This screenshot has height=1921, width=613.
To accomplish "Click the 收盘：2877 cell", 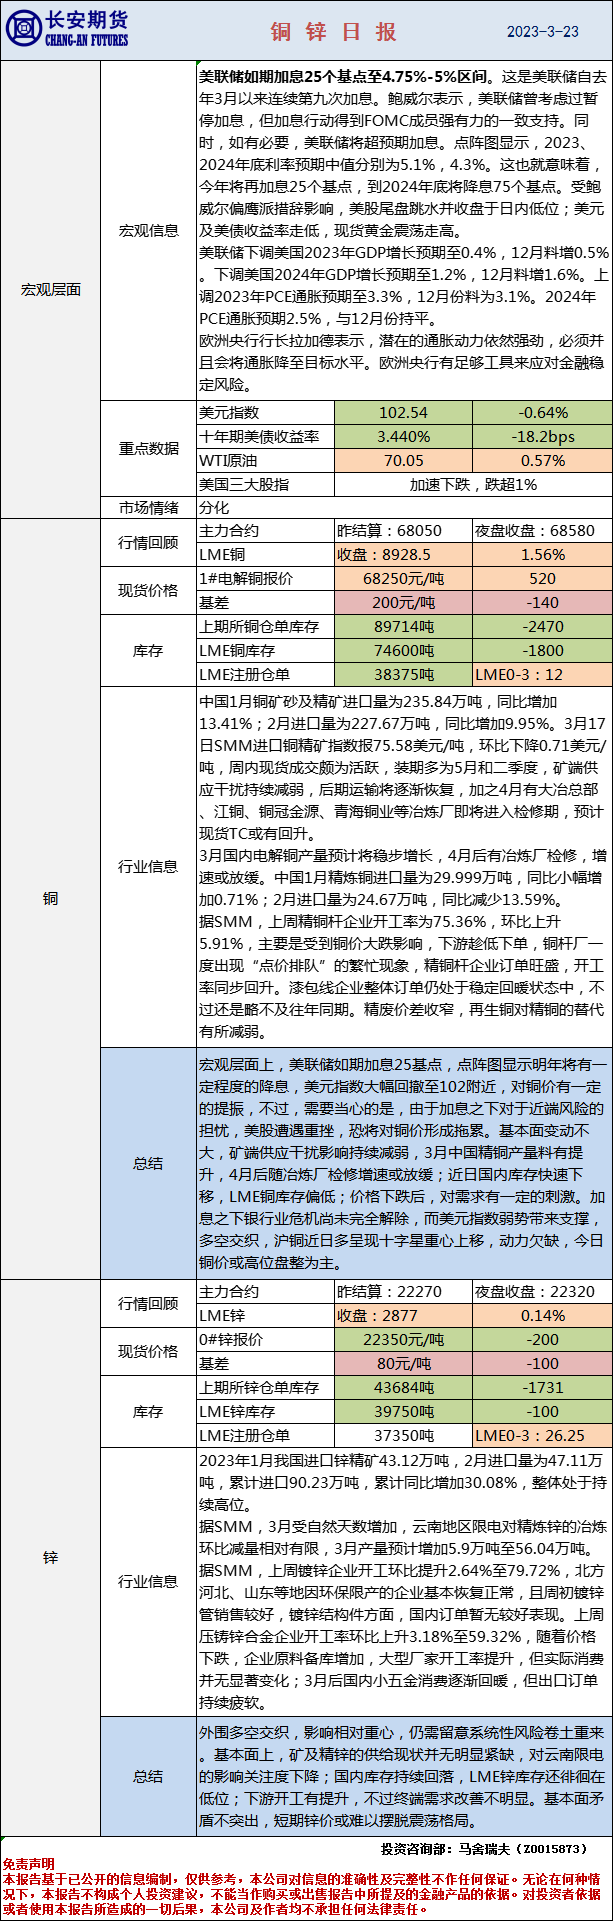I will click(403, 1315).
